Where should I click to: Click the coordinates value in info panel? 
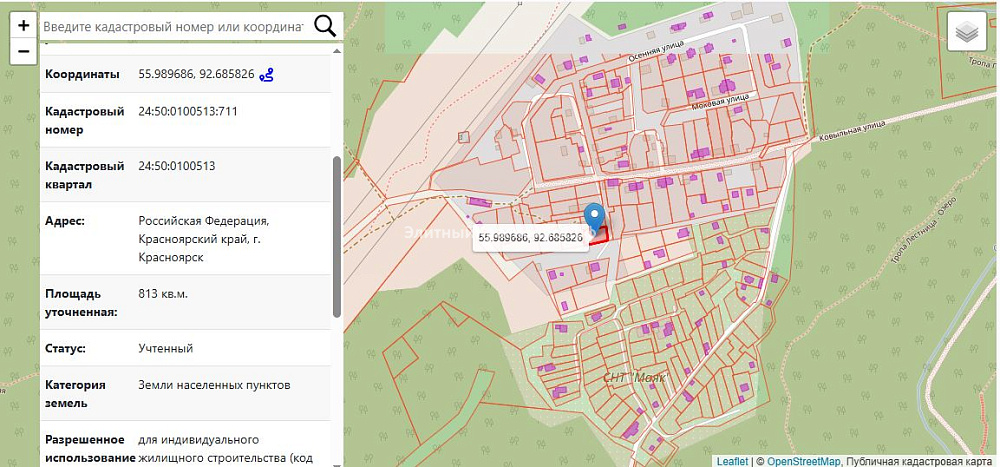(x=195, y=75)
